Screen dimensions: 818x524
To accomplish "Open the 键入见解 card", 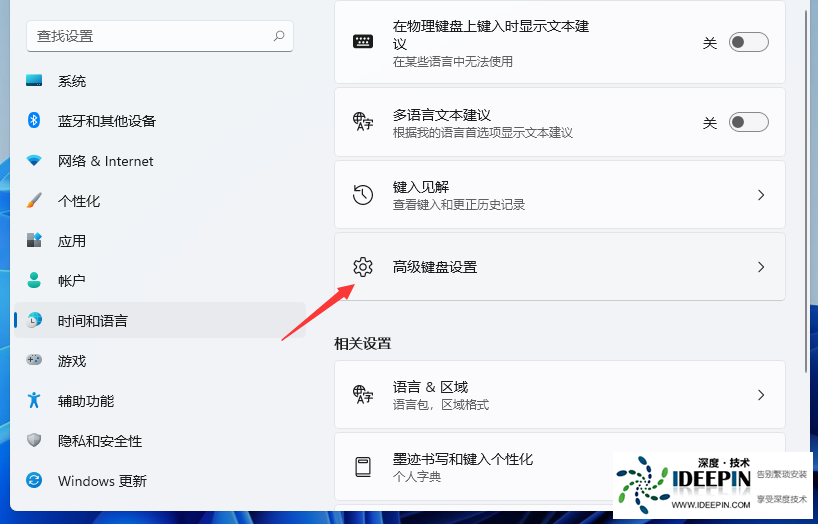I will tap(560, 195).
